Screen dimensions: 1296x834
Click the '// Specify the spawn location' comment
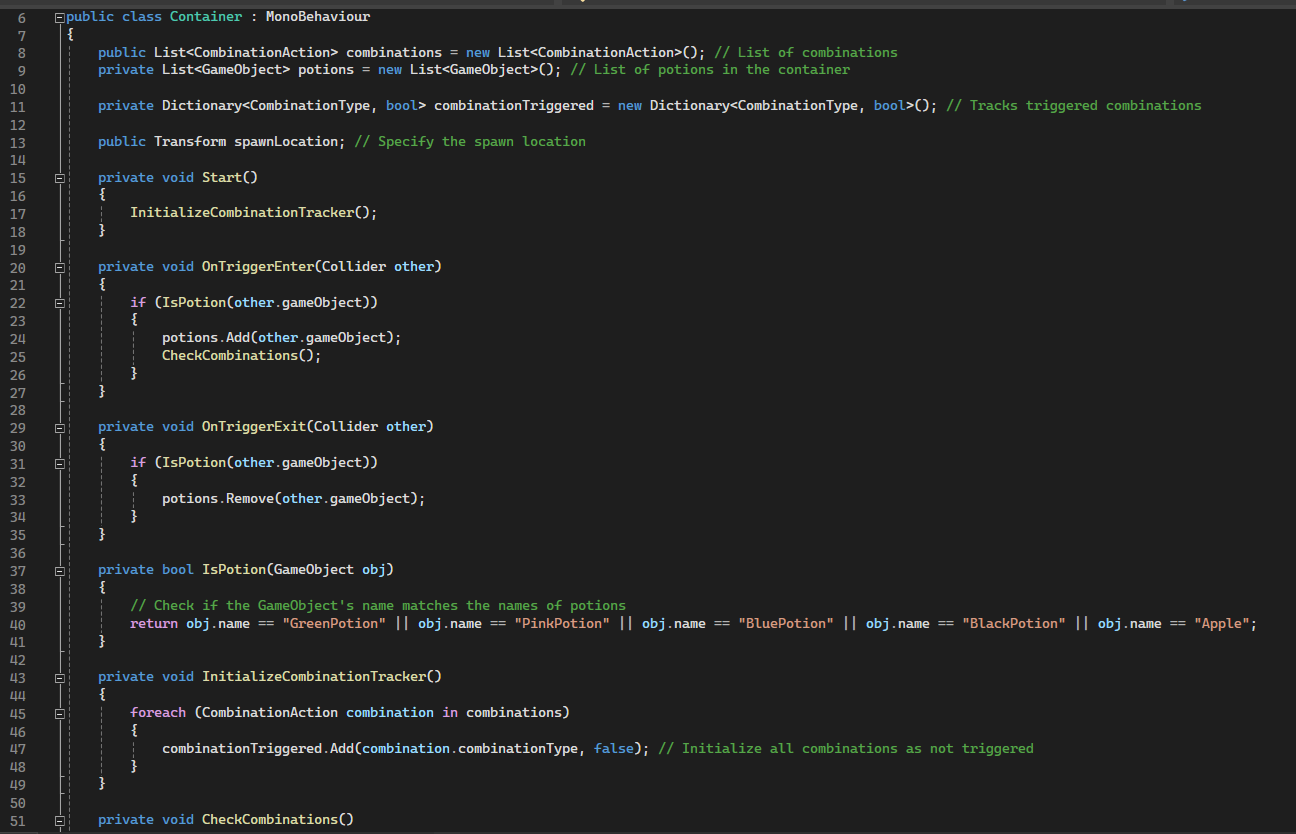[x=470, y=142]
